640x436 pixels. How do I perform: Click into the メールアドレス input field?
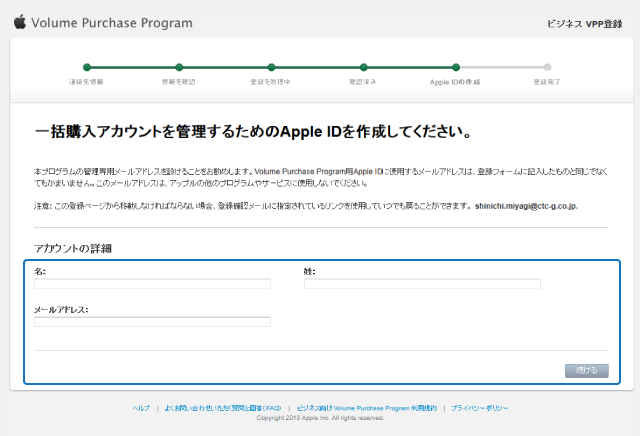(x=152, y=322)
